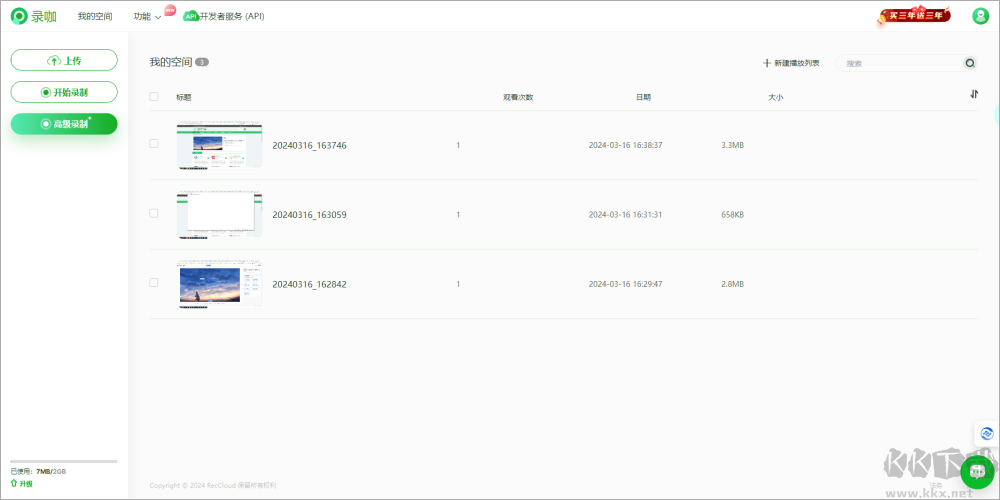Check the box for 20240316_163746
1000x500 pixels.
[154, 144]
